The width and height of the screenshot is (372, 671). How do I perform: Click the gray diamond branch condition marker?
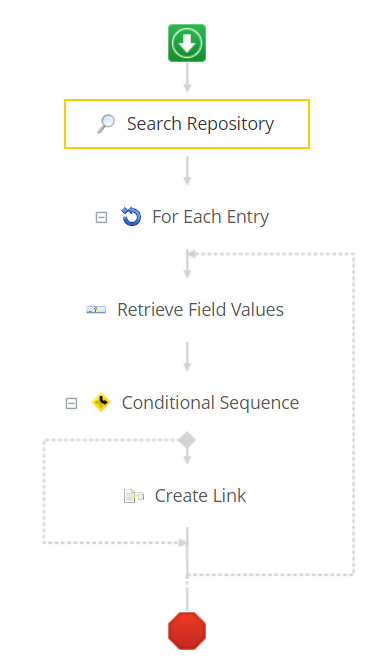(187, 440)
